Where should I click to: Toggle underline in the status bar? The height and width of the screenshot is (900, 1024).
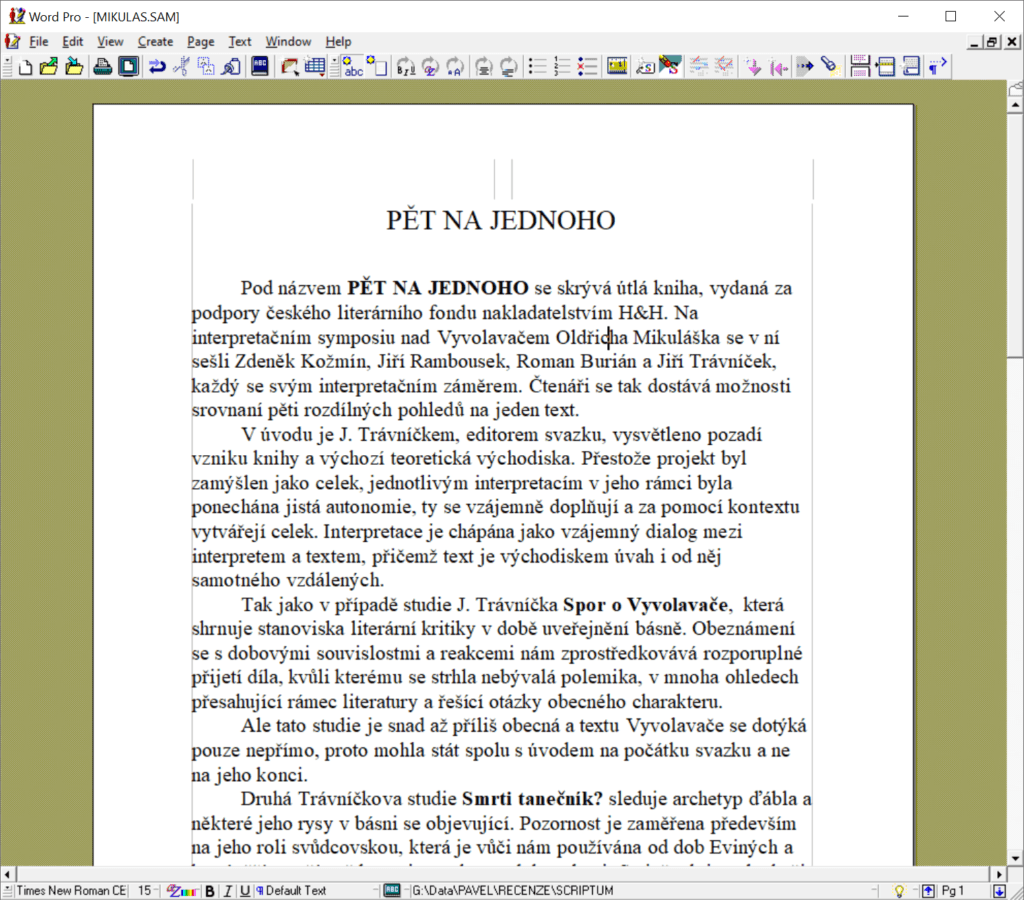(x=245, y=891)
